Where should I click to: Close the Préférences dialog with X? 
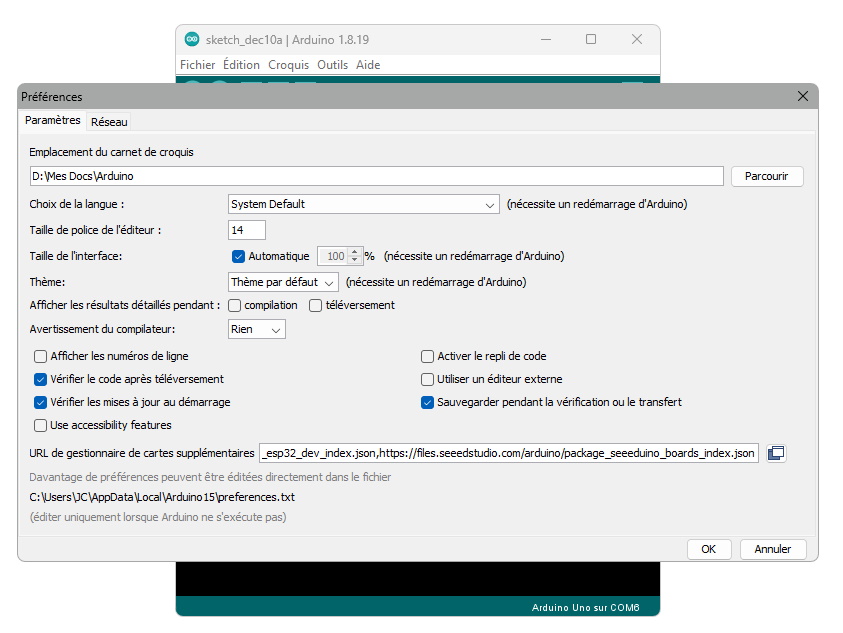[x=802, y=96]
